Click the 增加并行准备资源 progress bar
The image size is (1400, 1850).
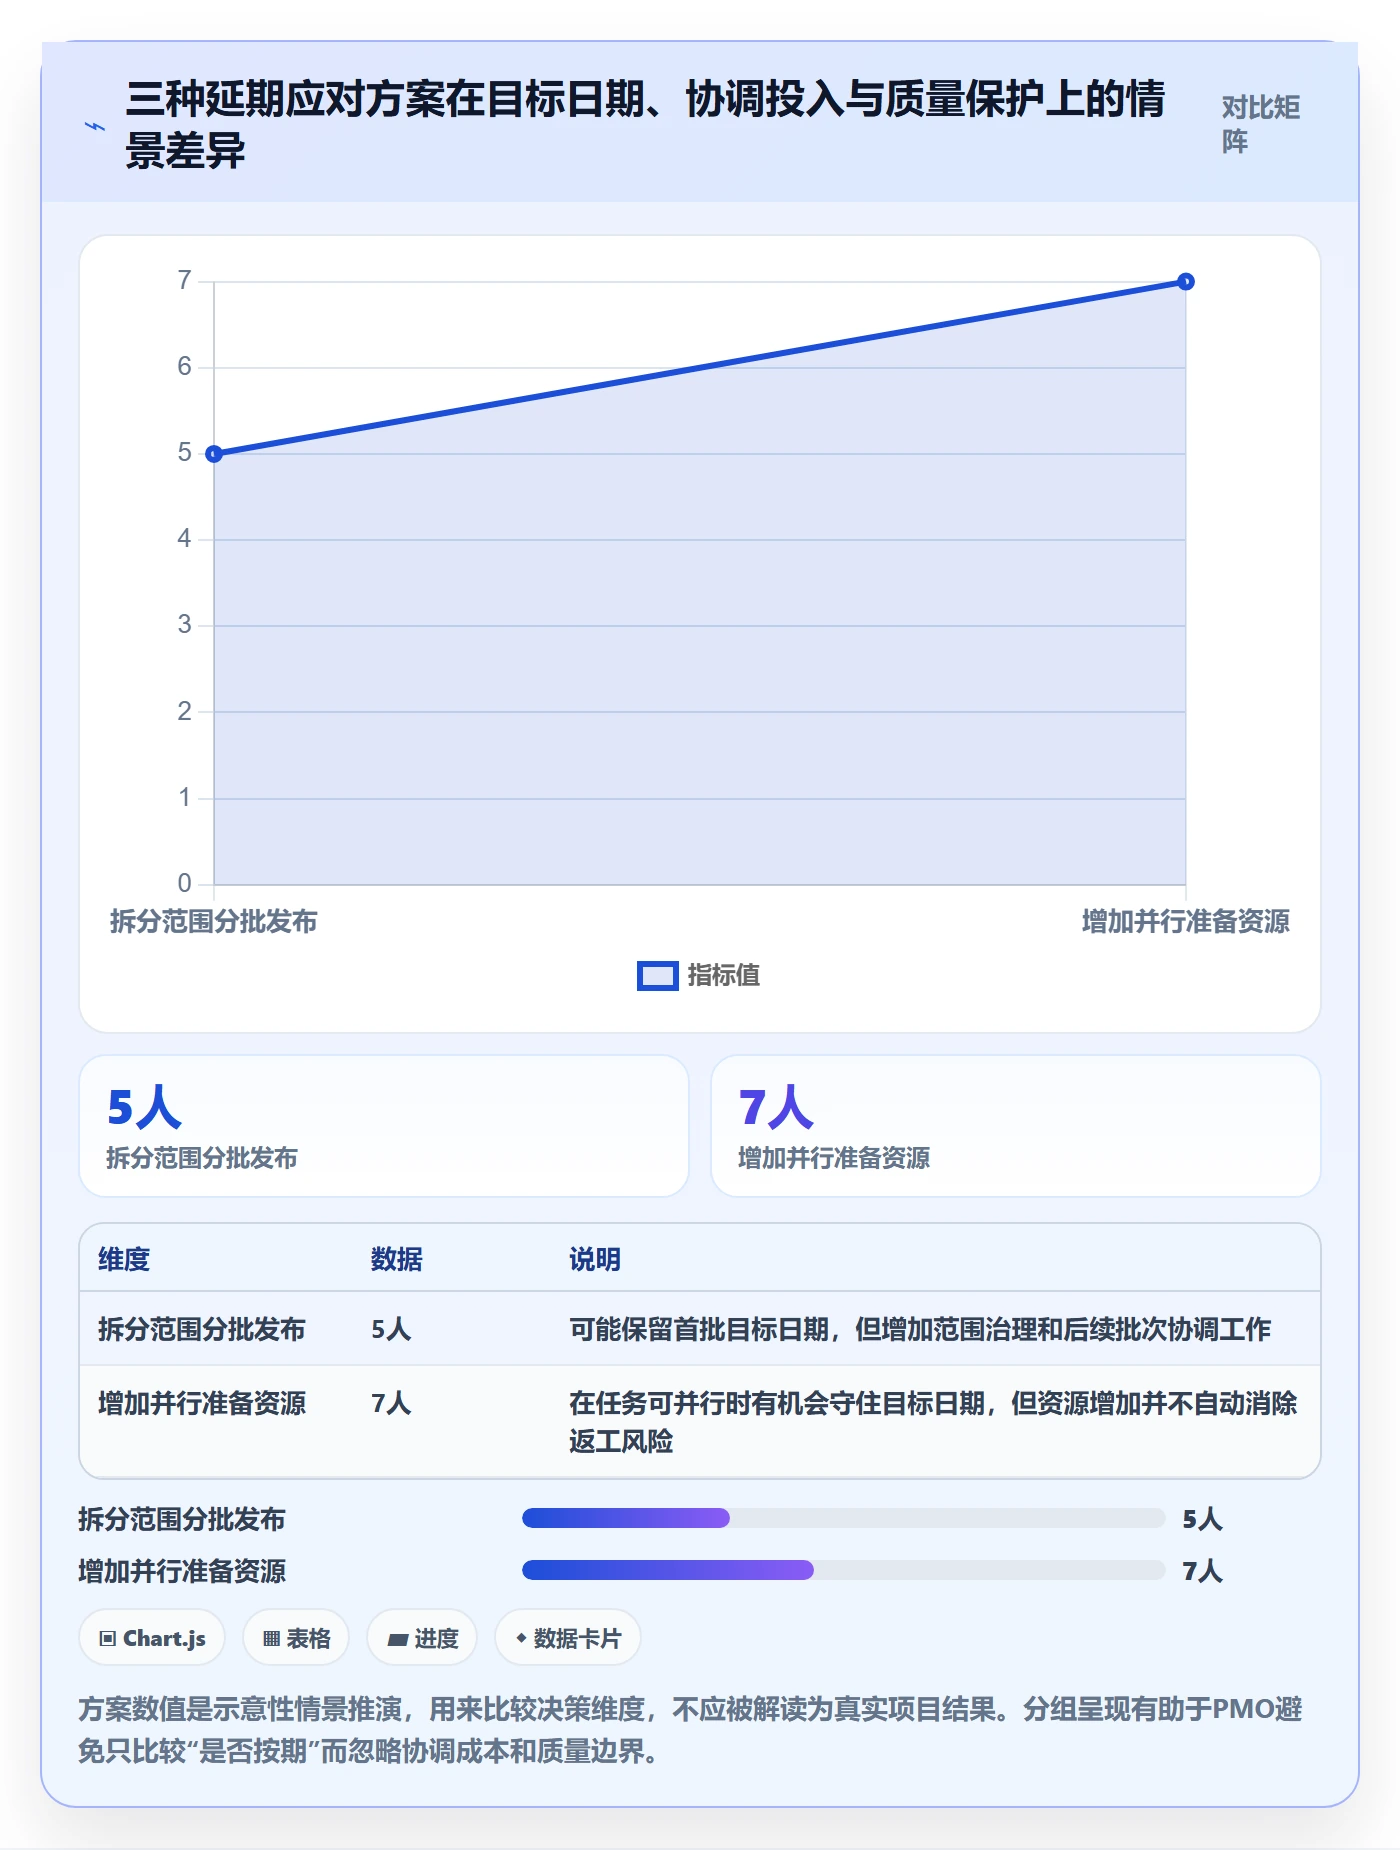843,1570
